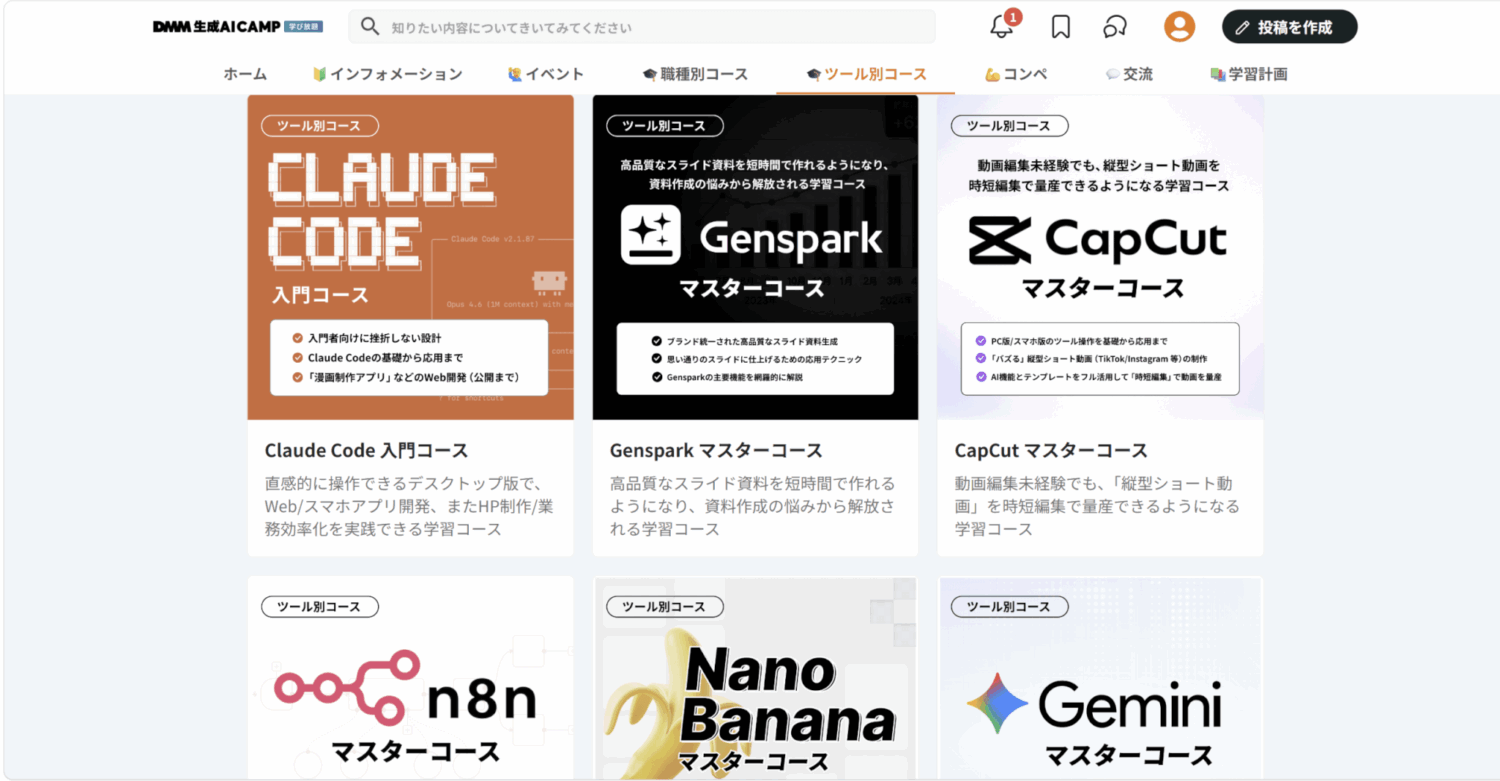This screenshot has width=1500, height=781.
Task: Open the 職種別コース tab
Action: pos(695,74)
